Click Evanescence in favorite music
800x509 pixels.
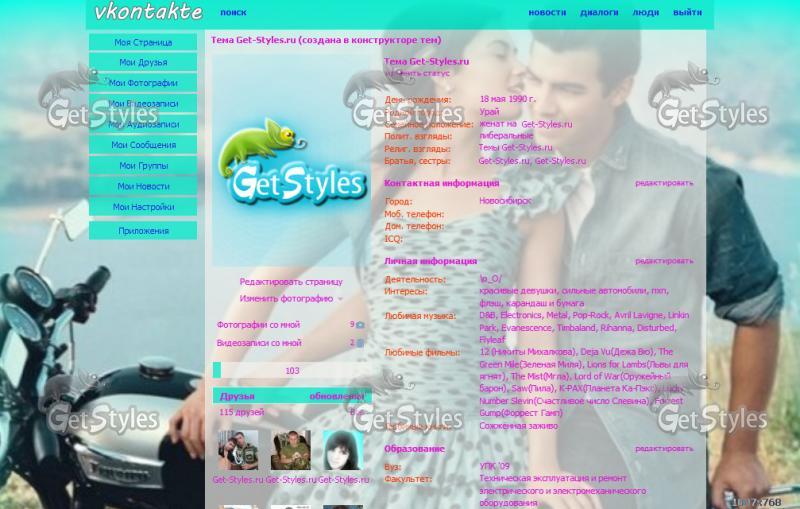tap(527, 327)
